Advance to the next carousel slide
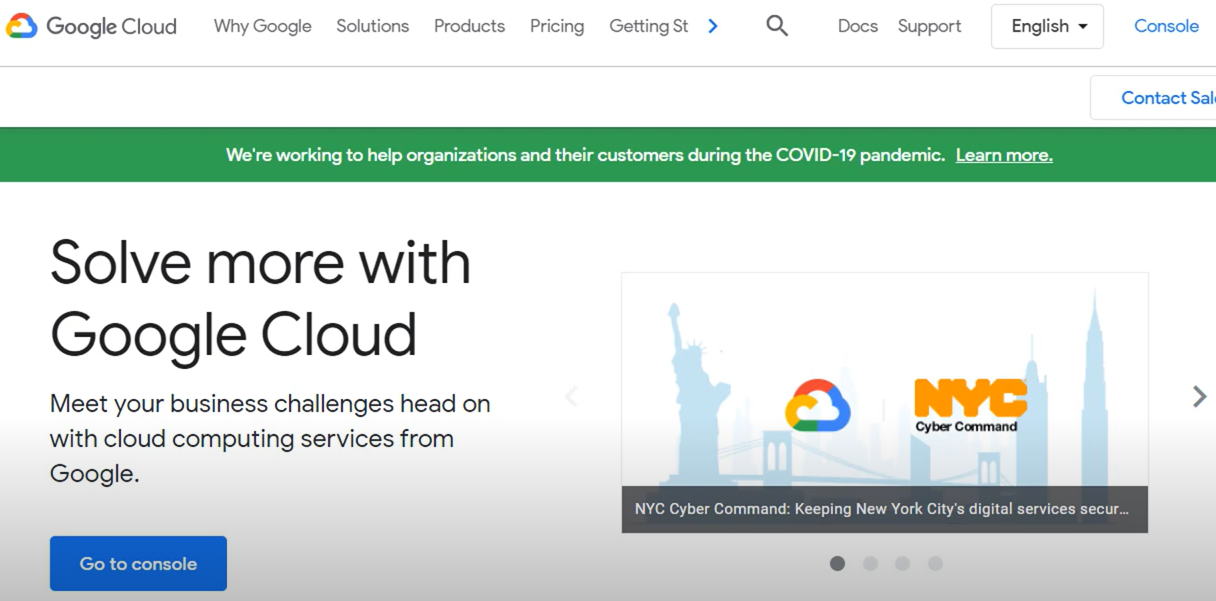 coord(1199,396)
